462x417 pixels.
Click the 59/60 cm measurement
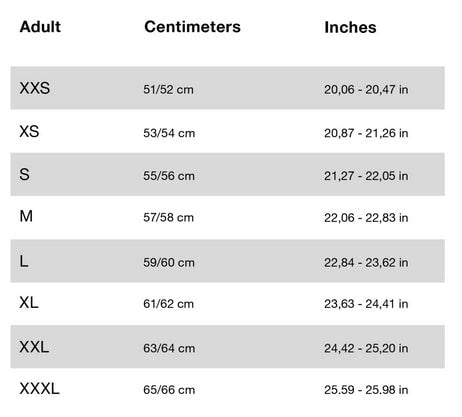coord(169,263)
